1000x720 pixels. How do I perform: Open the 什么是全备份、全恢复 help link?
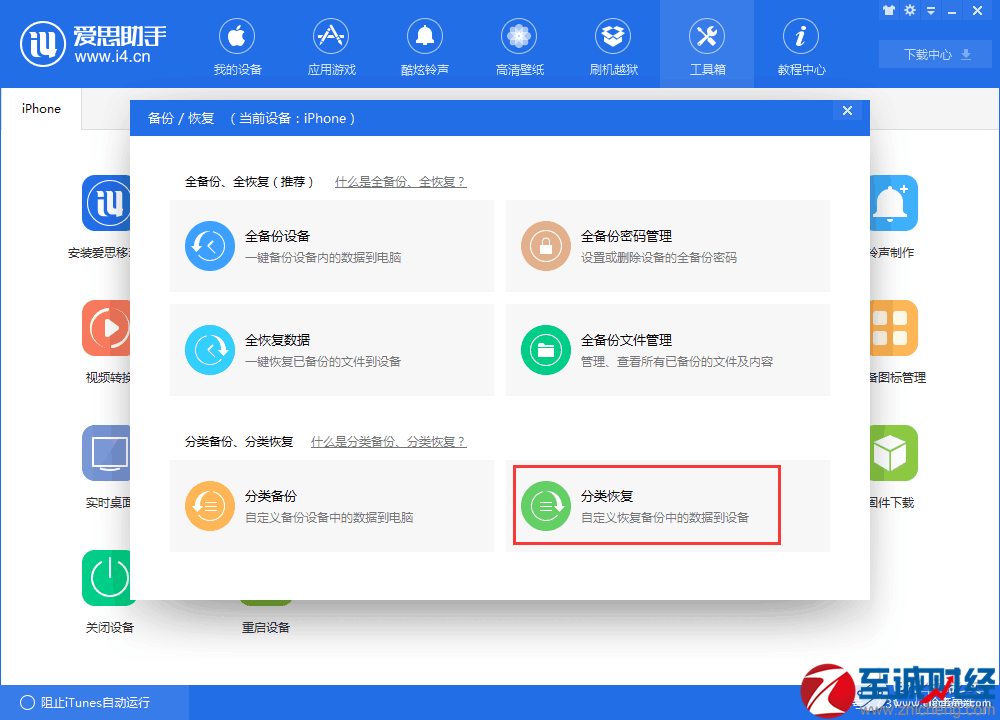(x=401, y=182)
